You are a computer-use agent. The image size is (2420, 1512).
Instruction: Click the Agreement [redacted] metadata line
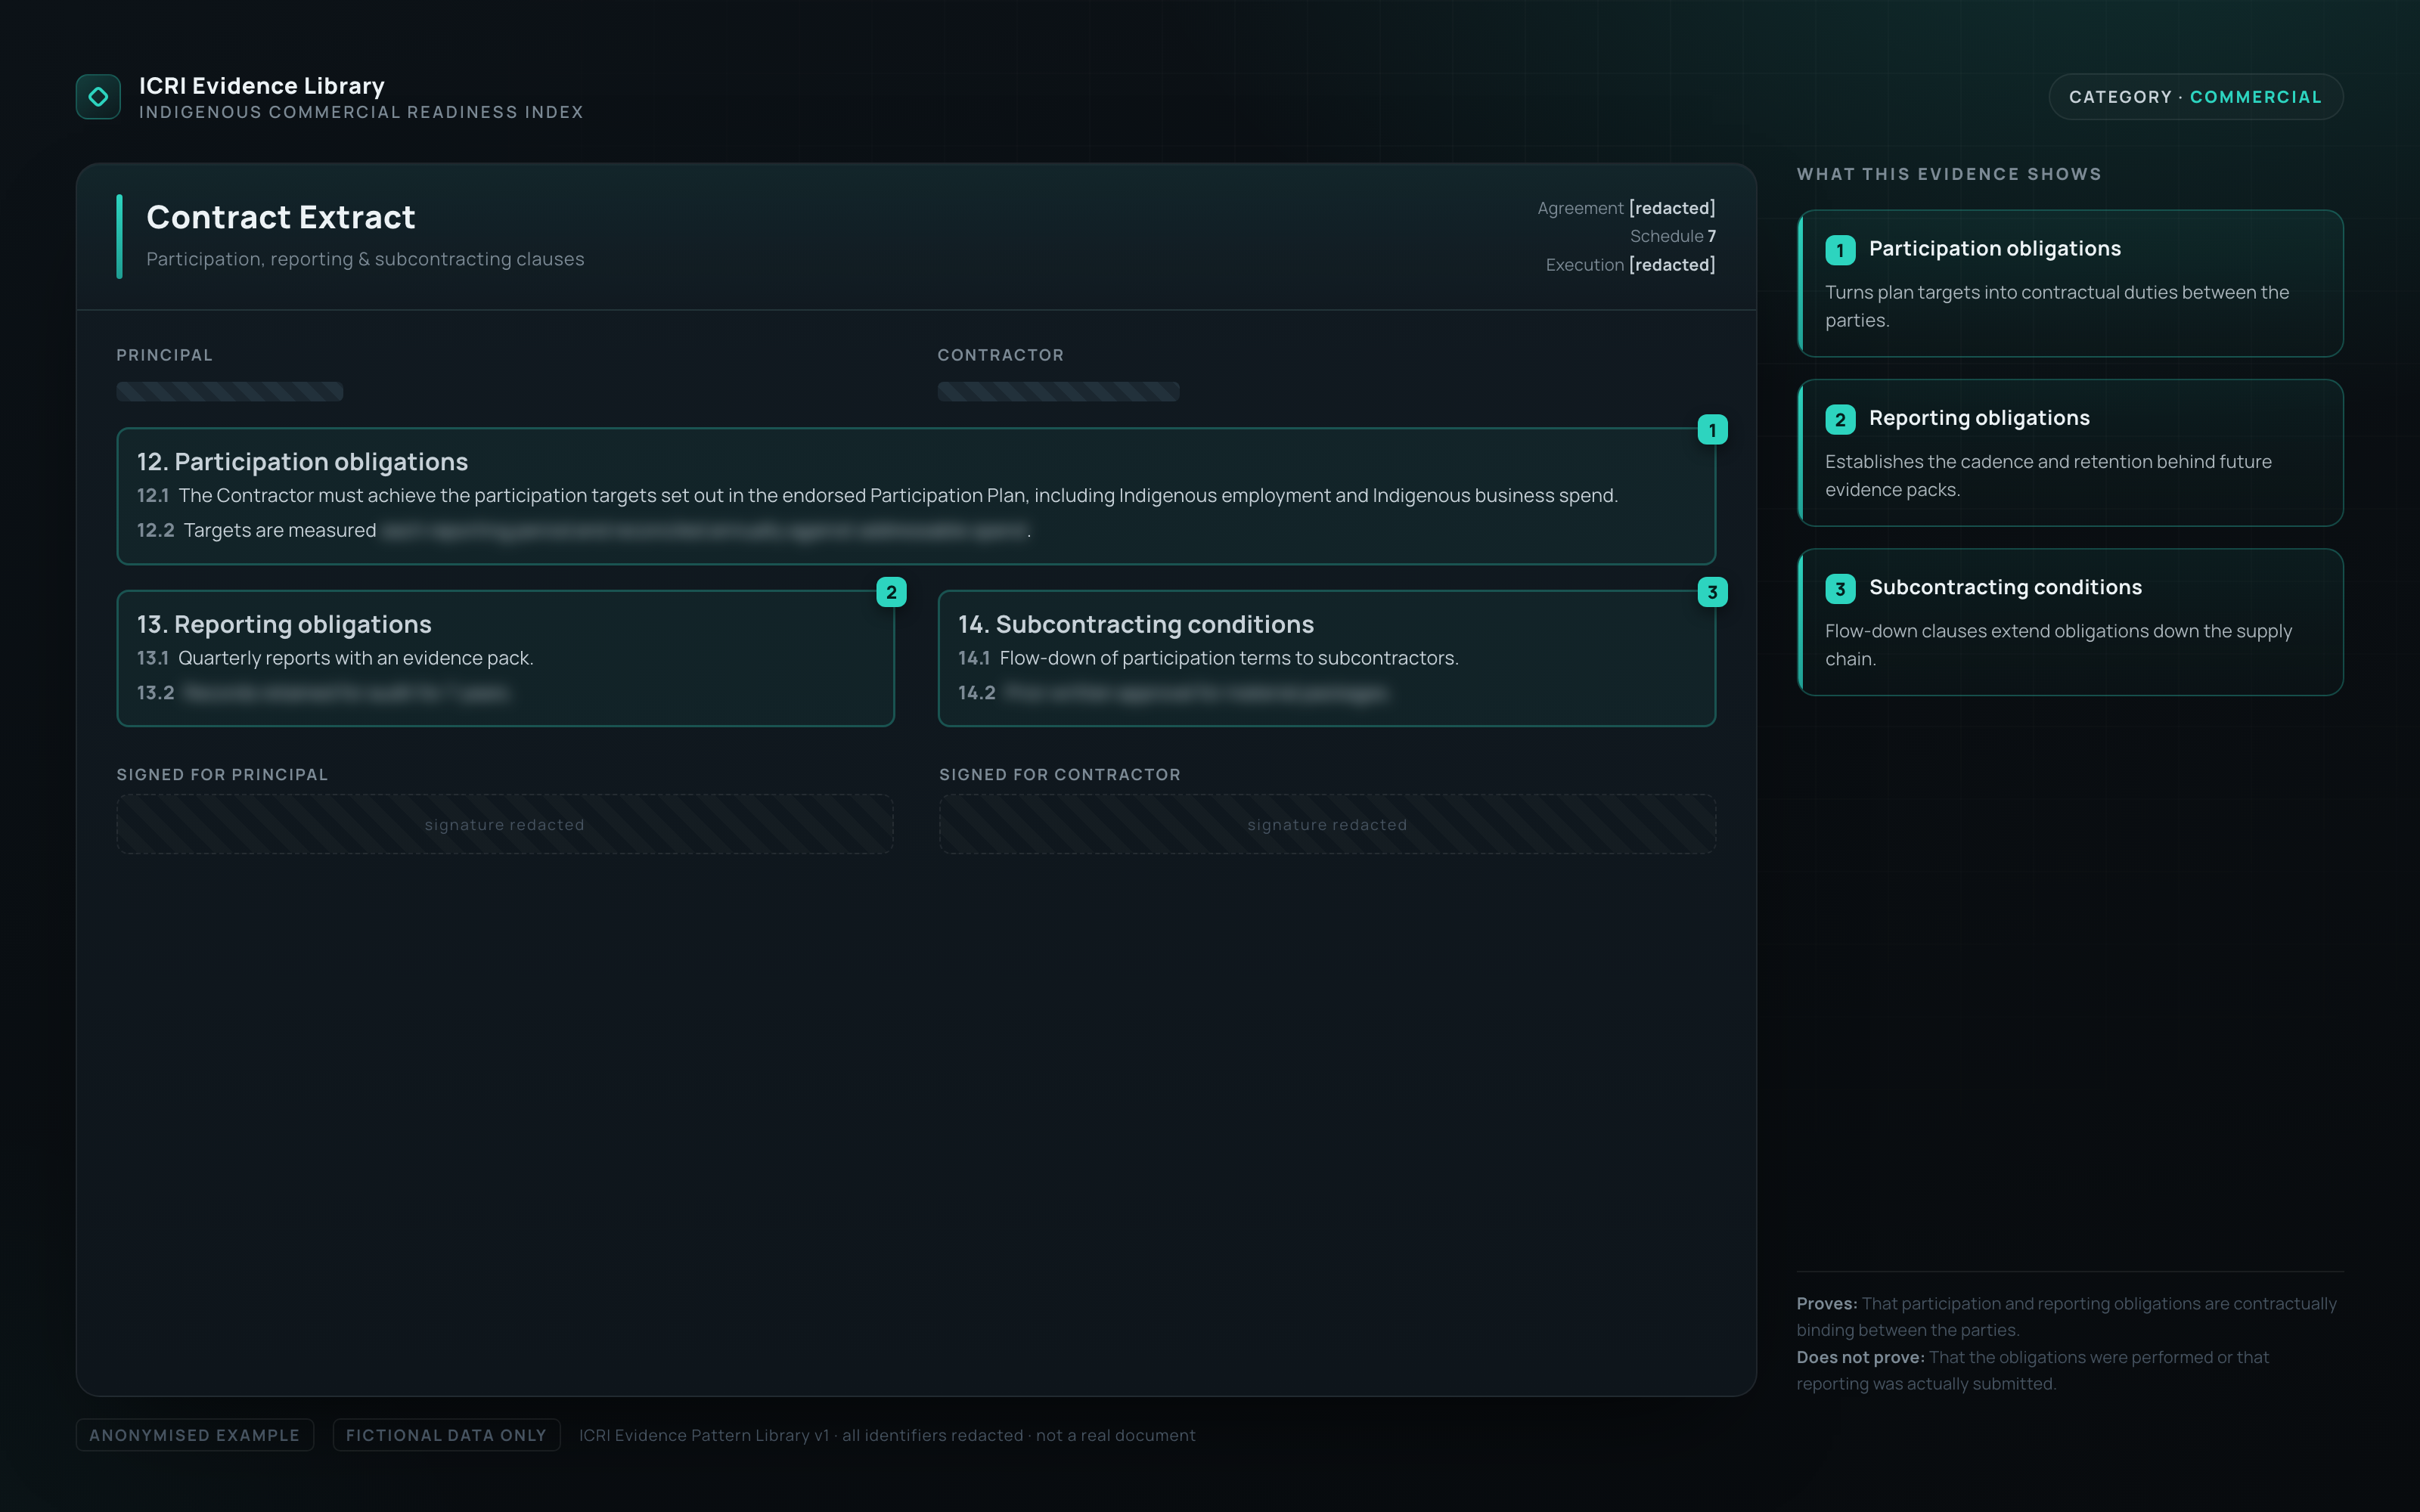pyautogui.click(x=1626, y=208)
